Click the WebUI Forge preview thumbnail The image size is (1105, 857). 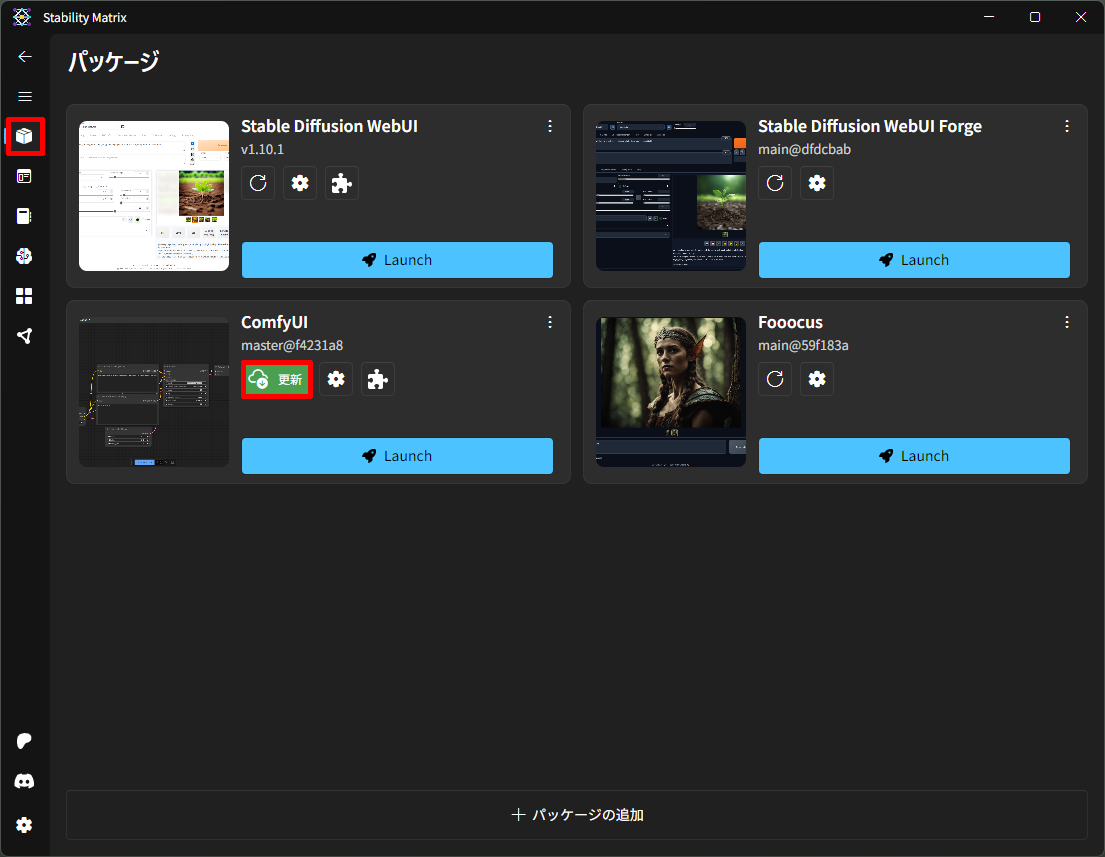pos(671,196)
